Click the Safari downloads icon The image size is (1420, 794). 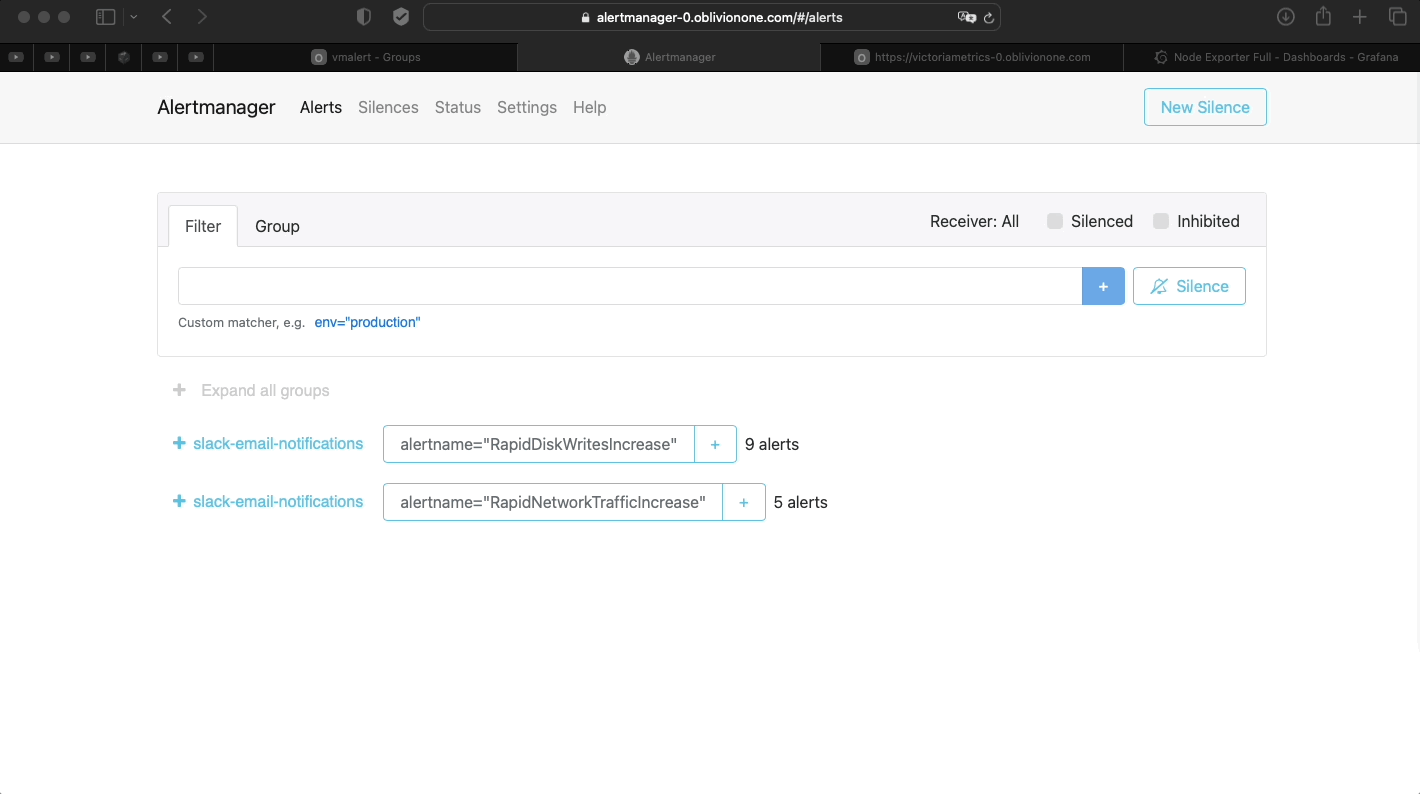pos(1286,17)
